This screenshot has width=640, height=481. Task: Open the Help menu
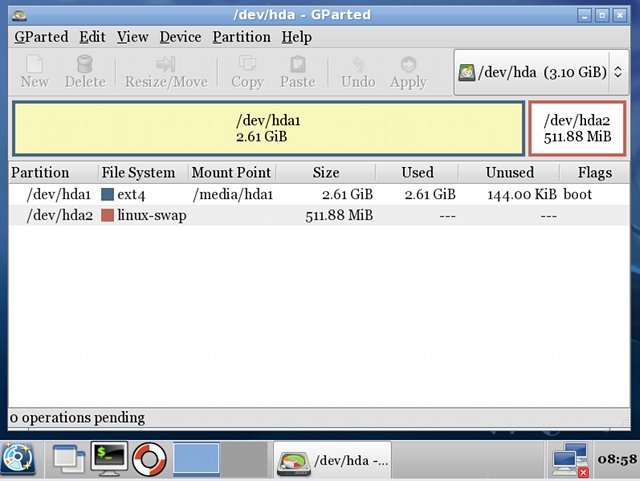tap(296, 37)
